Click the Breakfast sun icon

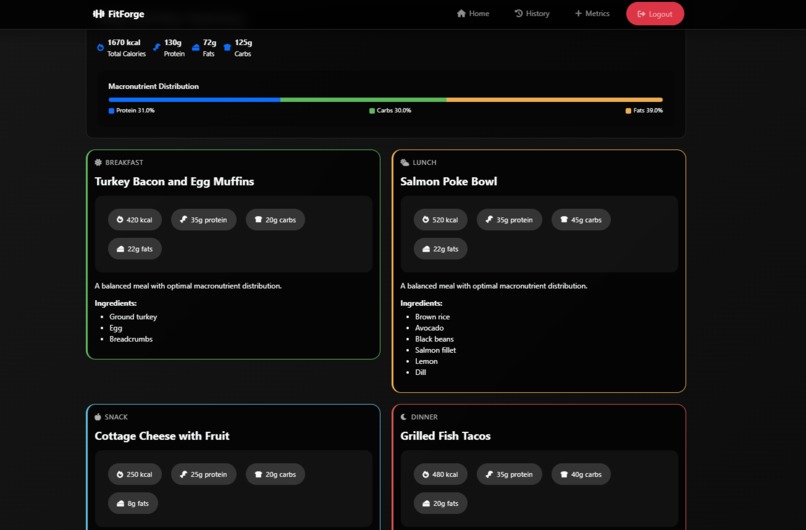point(98,162)
